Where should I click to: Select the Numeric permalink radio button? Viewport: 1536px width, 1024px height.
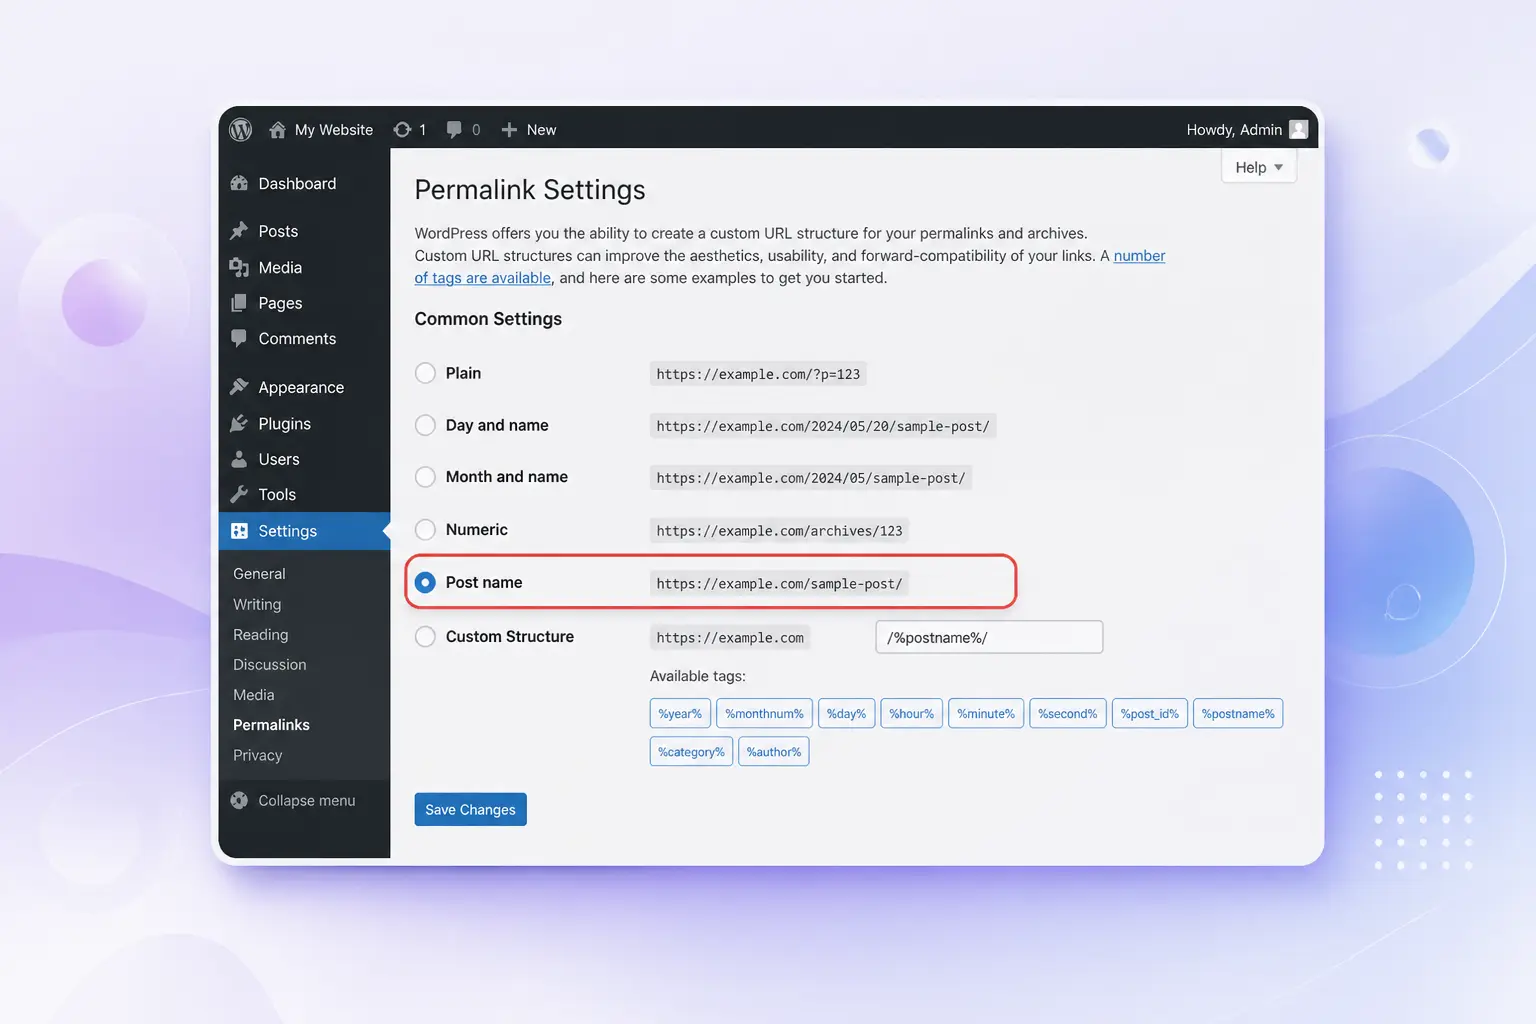[425, 530]
